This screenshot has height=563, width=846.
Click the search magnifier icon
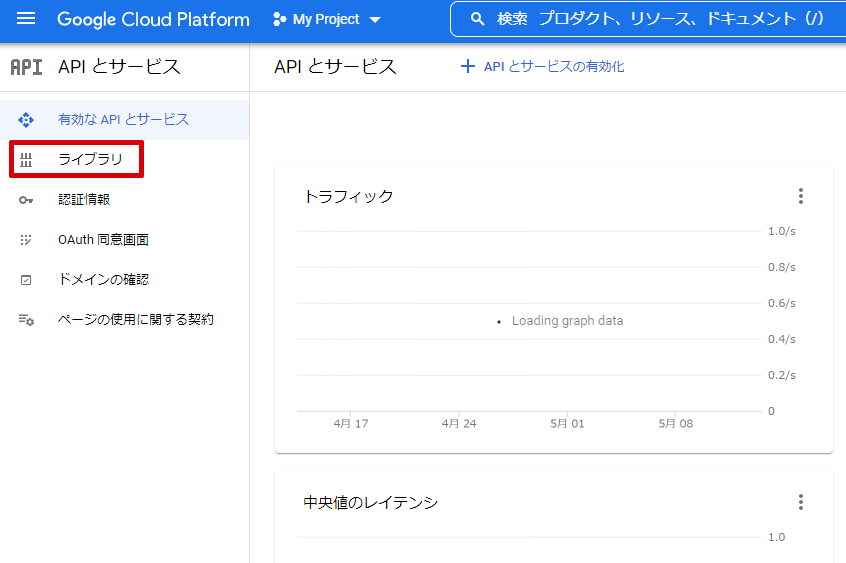(x=477, y=19)
